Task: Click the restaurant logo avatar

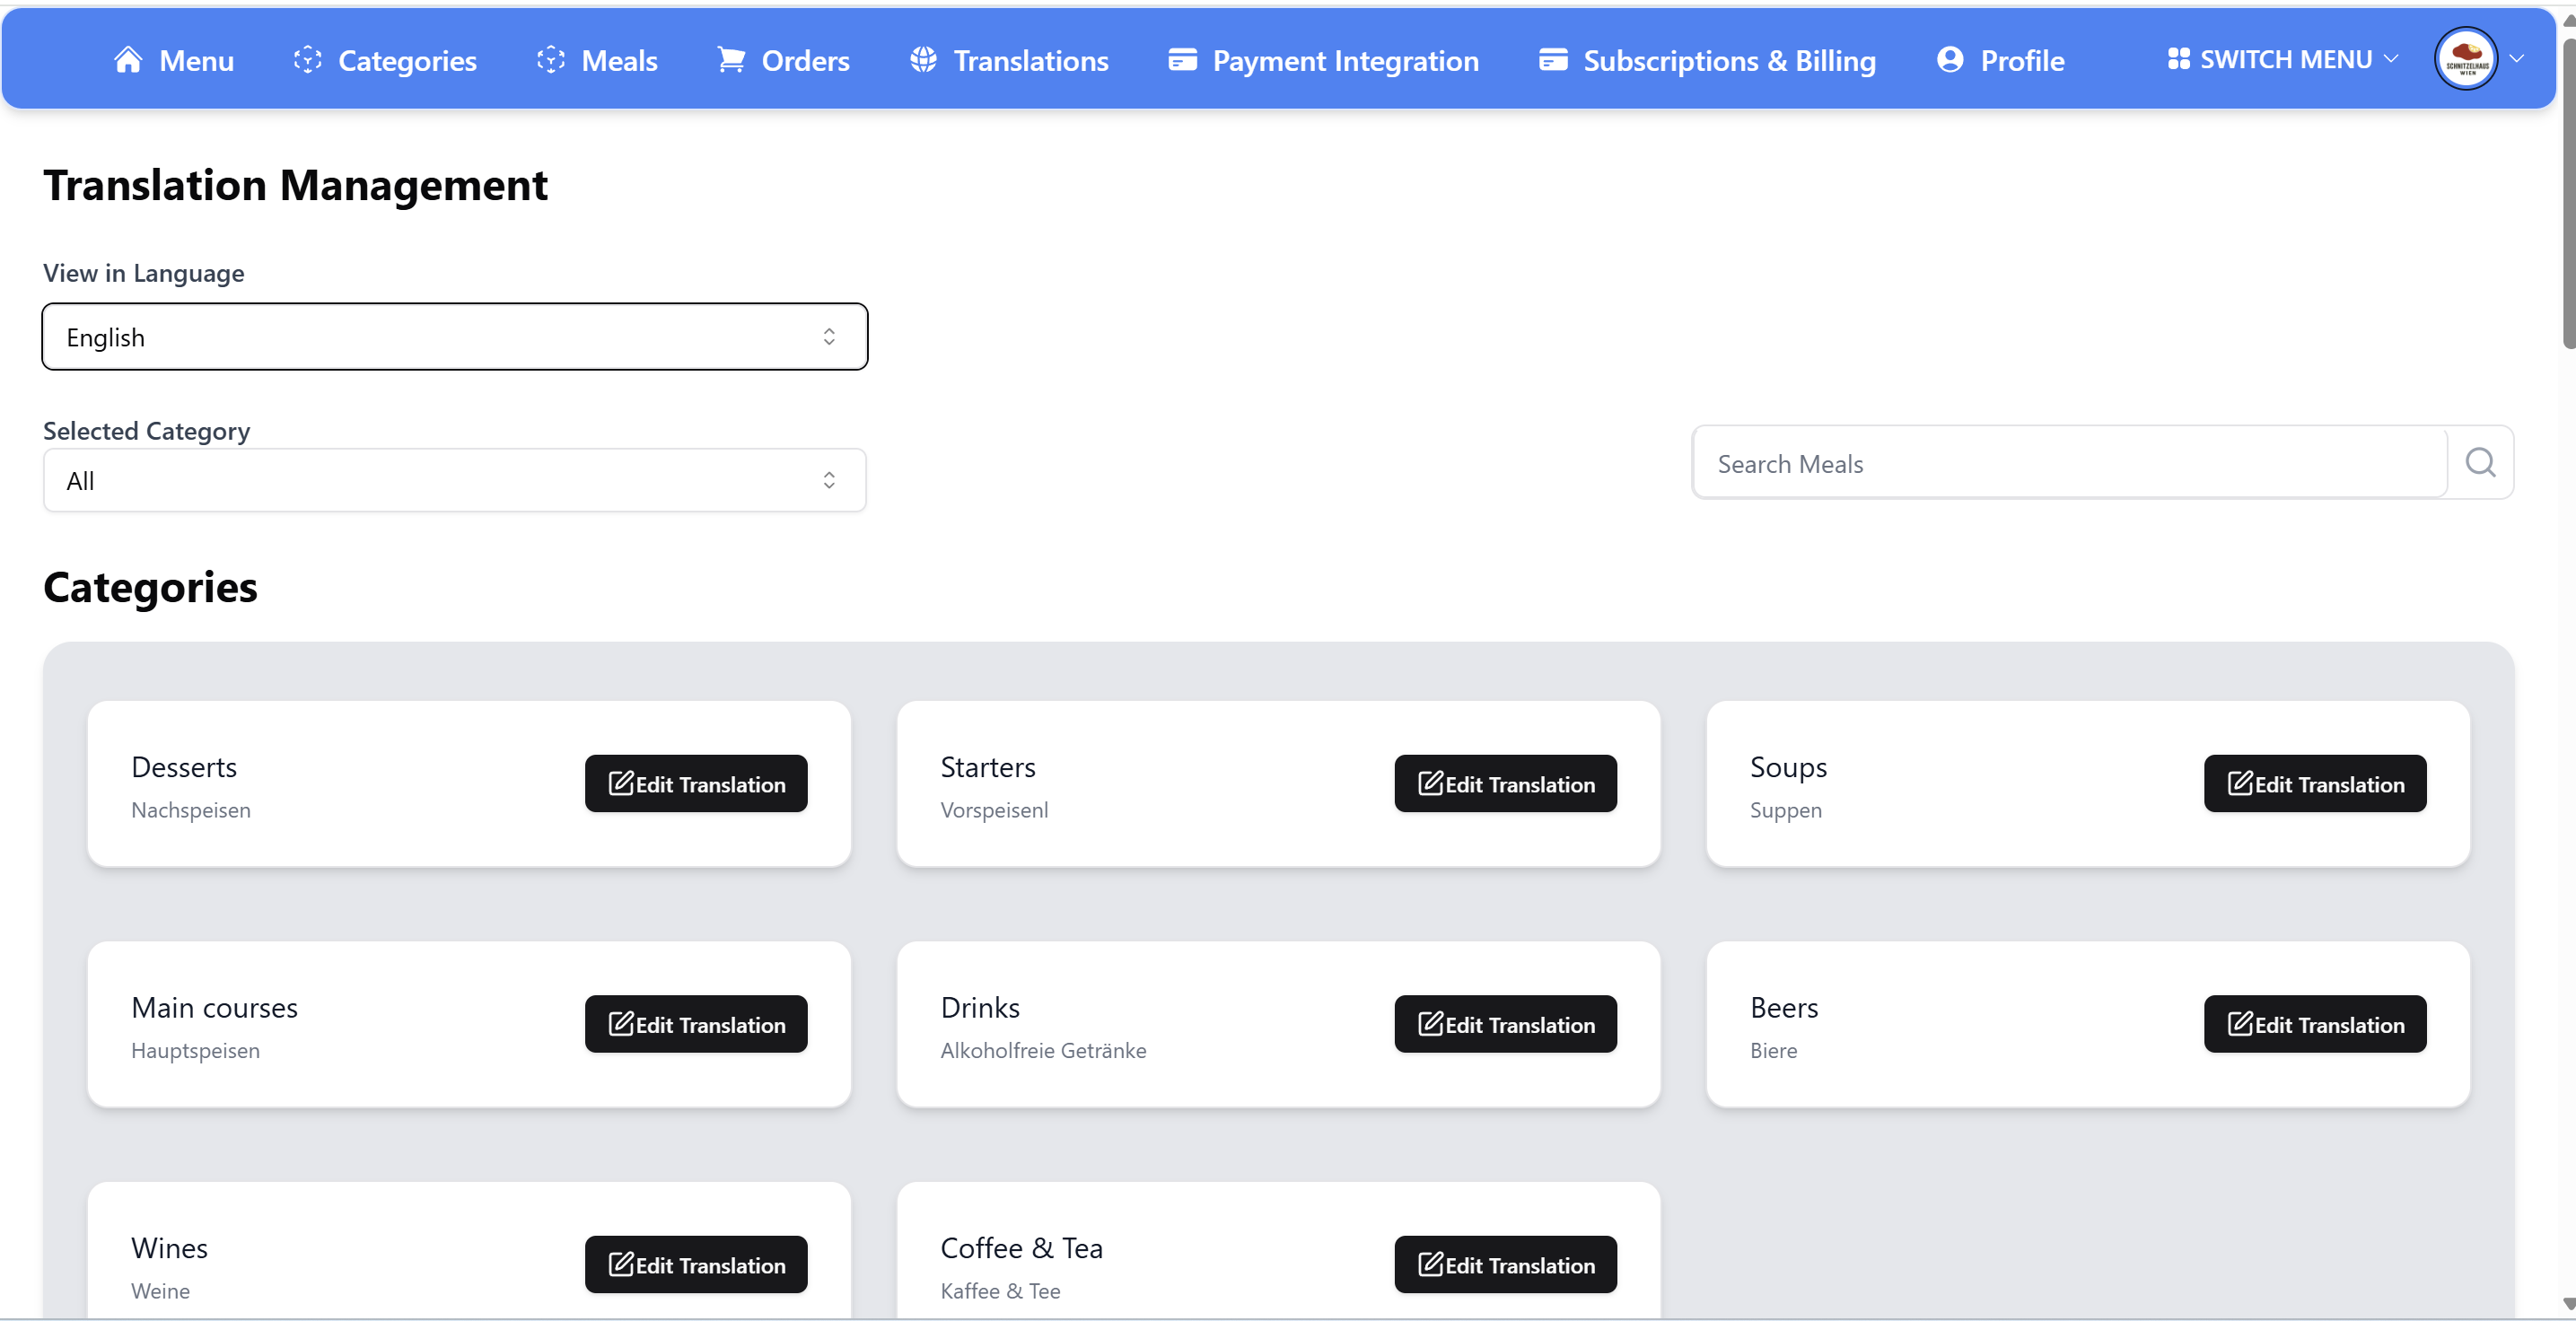Action: 2466,59
